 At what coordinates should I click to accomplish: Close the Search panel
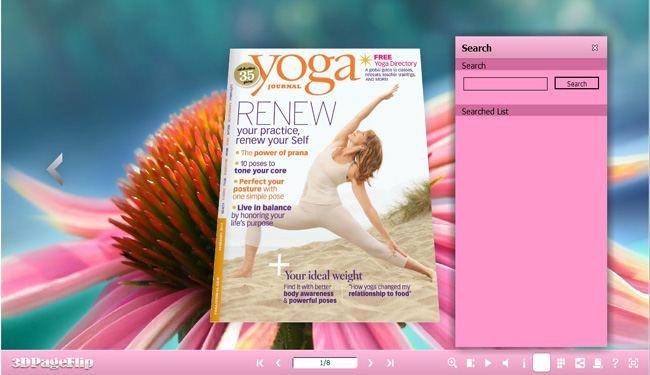click(595, 48)
